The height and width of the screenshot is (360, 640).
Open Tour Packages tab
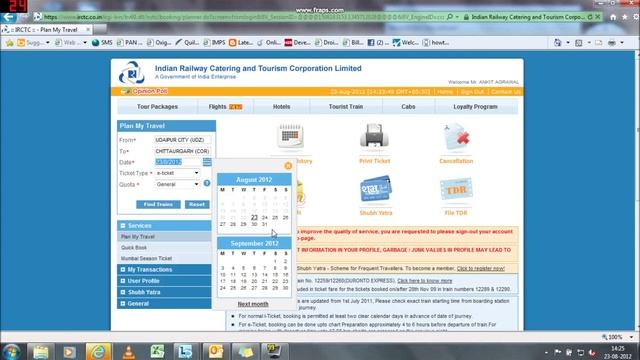[157, 107]
